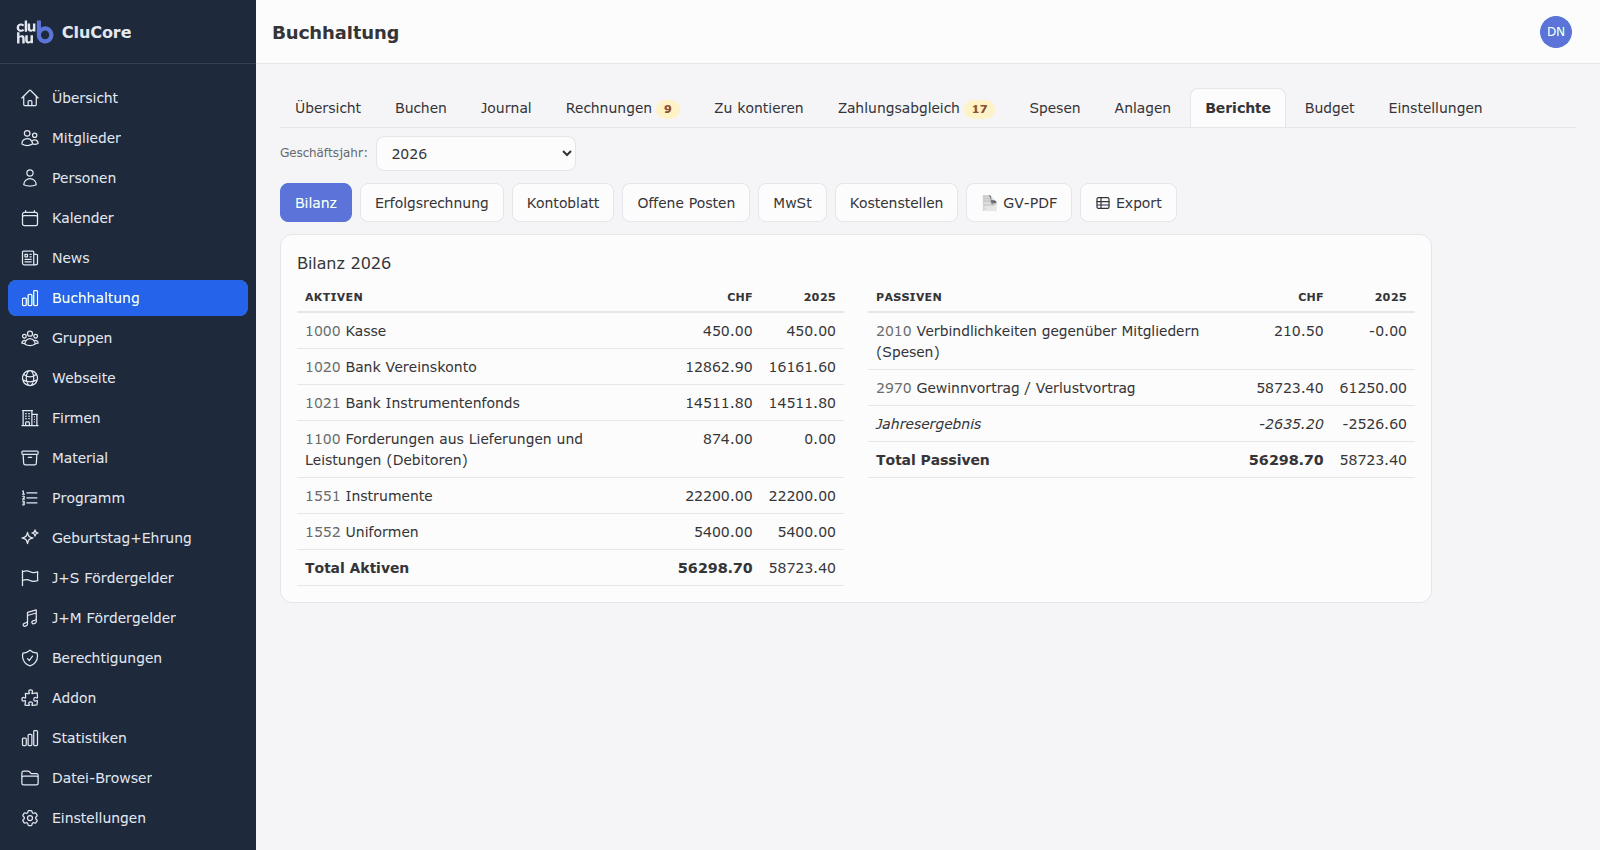Open the Material sidebar icon
The image size is (1600, 850).
point(30,458)
